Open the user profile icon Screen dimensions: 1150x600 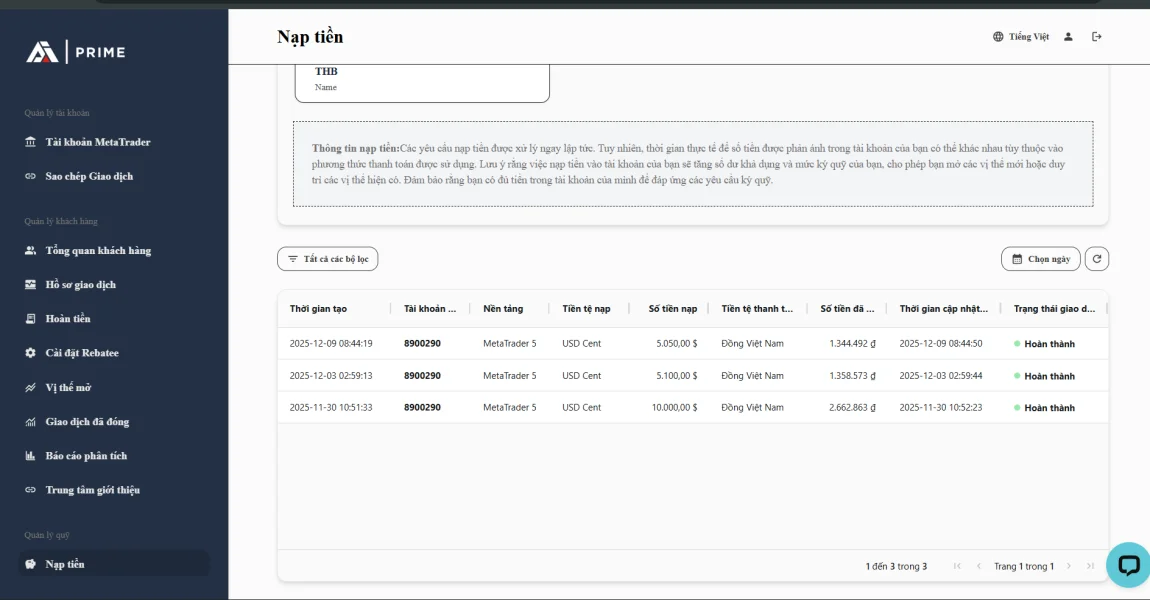coord(1069,37)
